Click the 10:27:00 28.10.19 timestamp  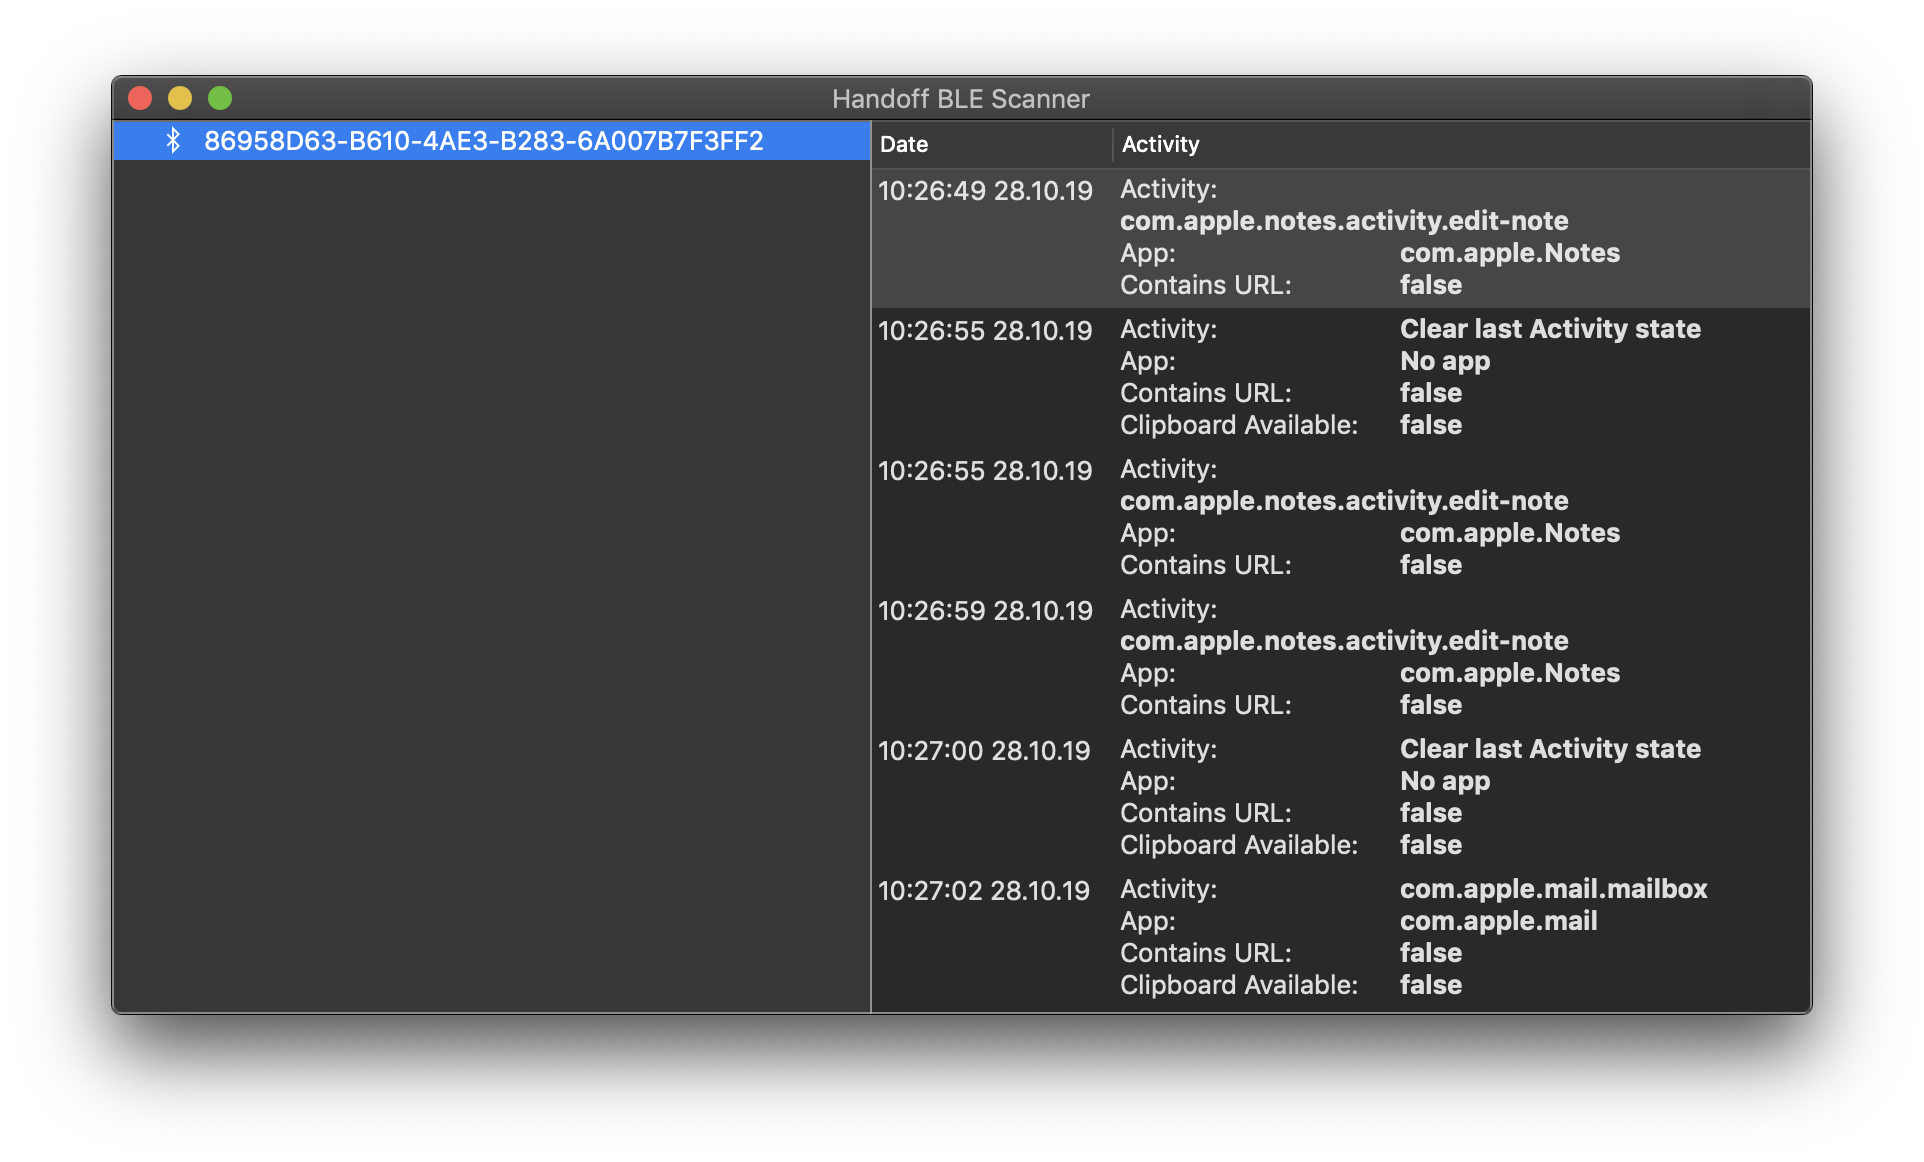point(984,751)
